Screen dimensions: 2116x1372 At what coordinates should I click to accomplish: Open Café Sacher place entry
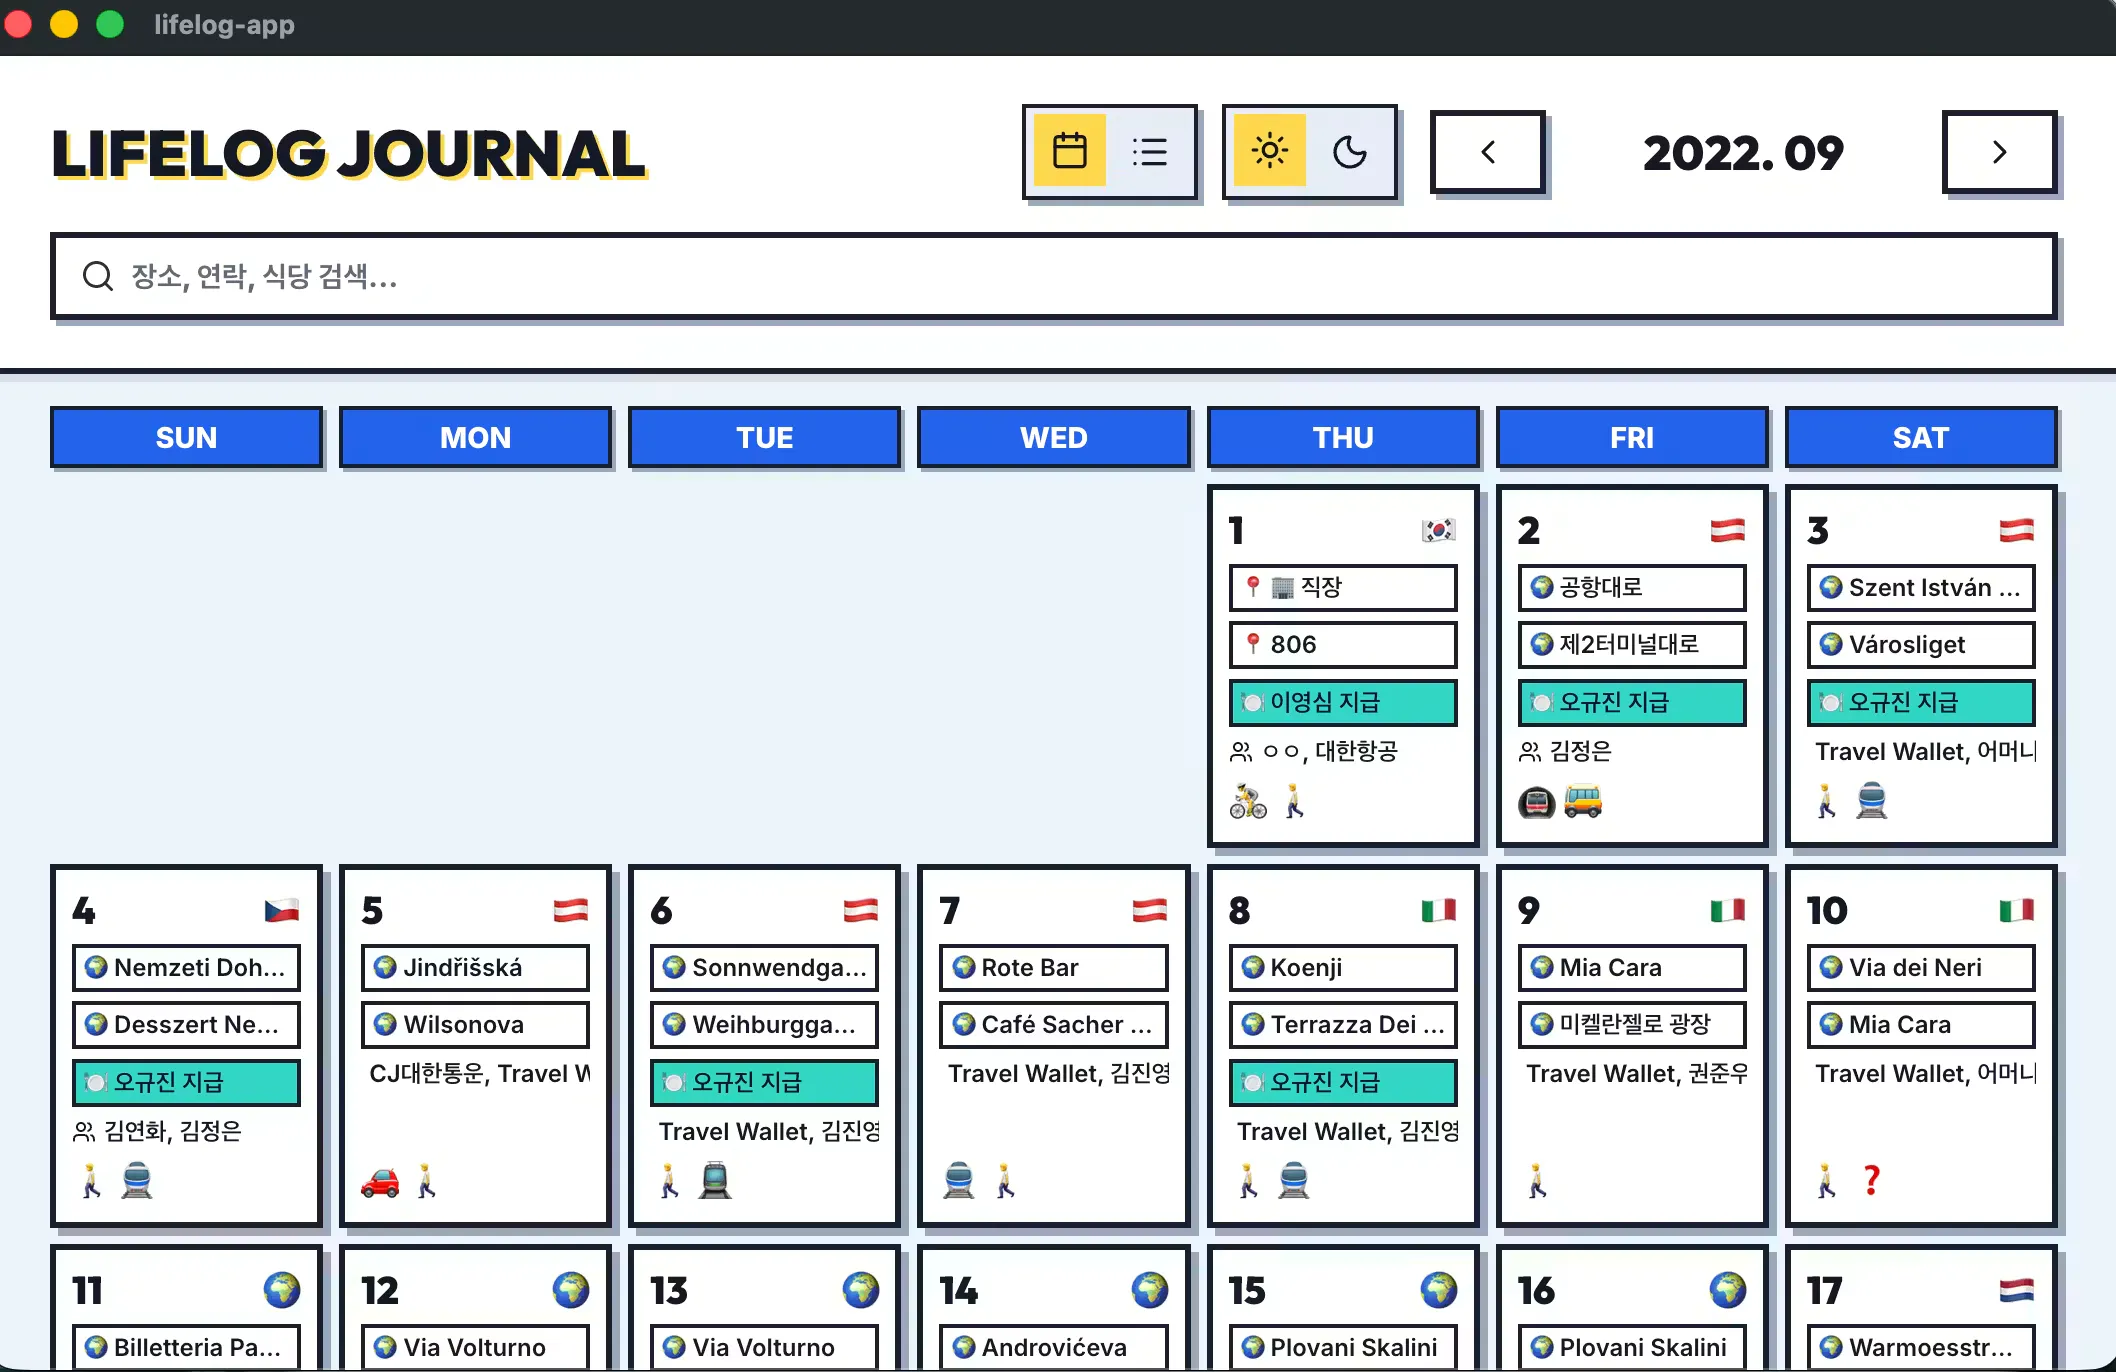pyautogui.click(x=1054, y=1024)
